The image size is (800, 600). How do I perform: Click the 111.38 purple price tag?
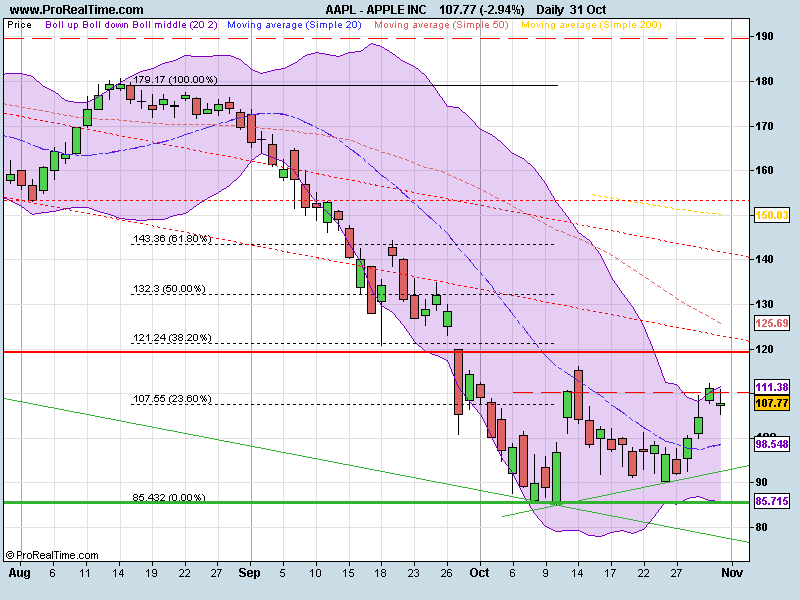point(772,387)
